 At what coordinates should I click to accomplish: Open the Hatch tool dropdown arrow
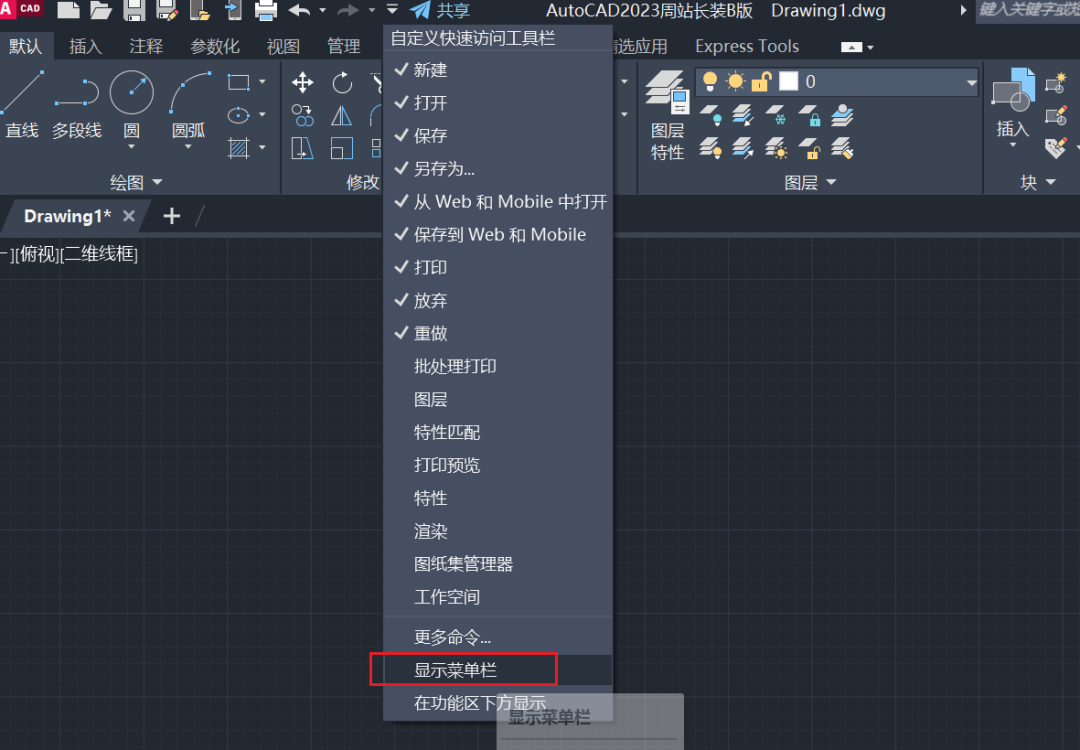[x=262, y=147]
